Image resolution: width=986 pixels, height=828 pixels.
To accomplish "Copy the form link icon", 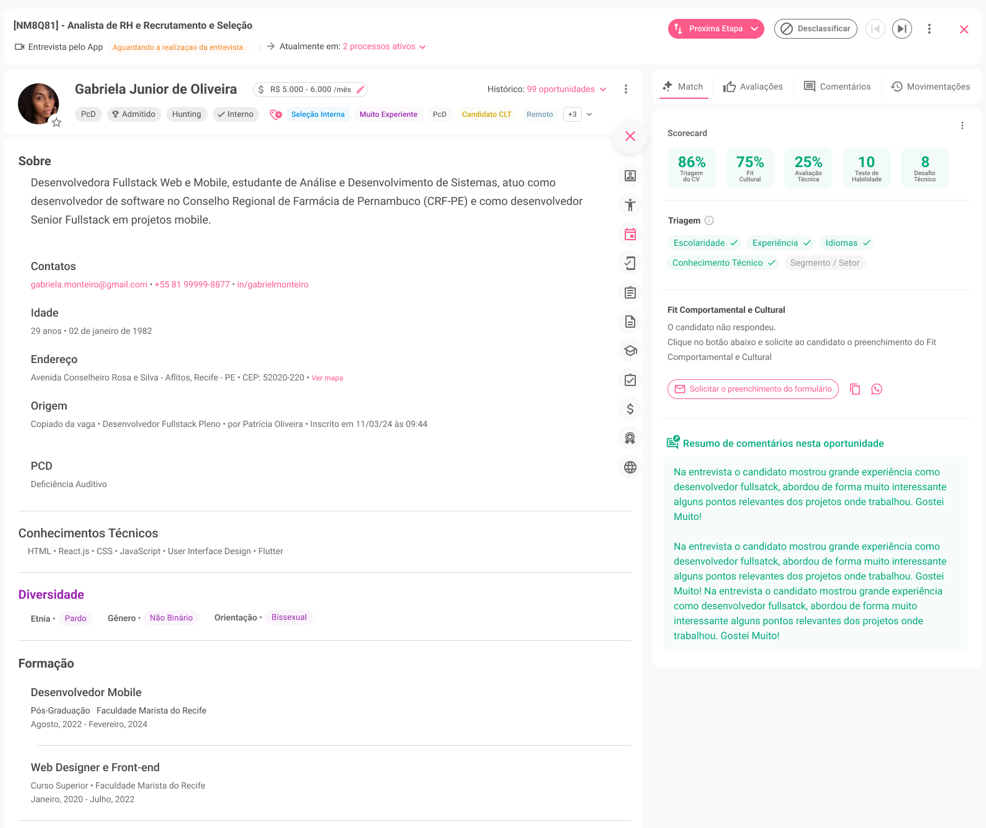I will tap(855, 389).
